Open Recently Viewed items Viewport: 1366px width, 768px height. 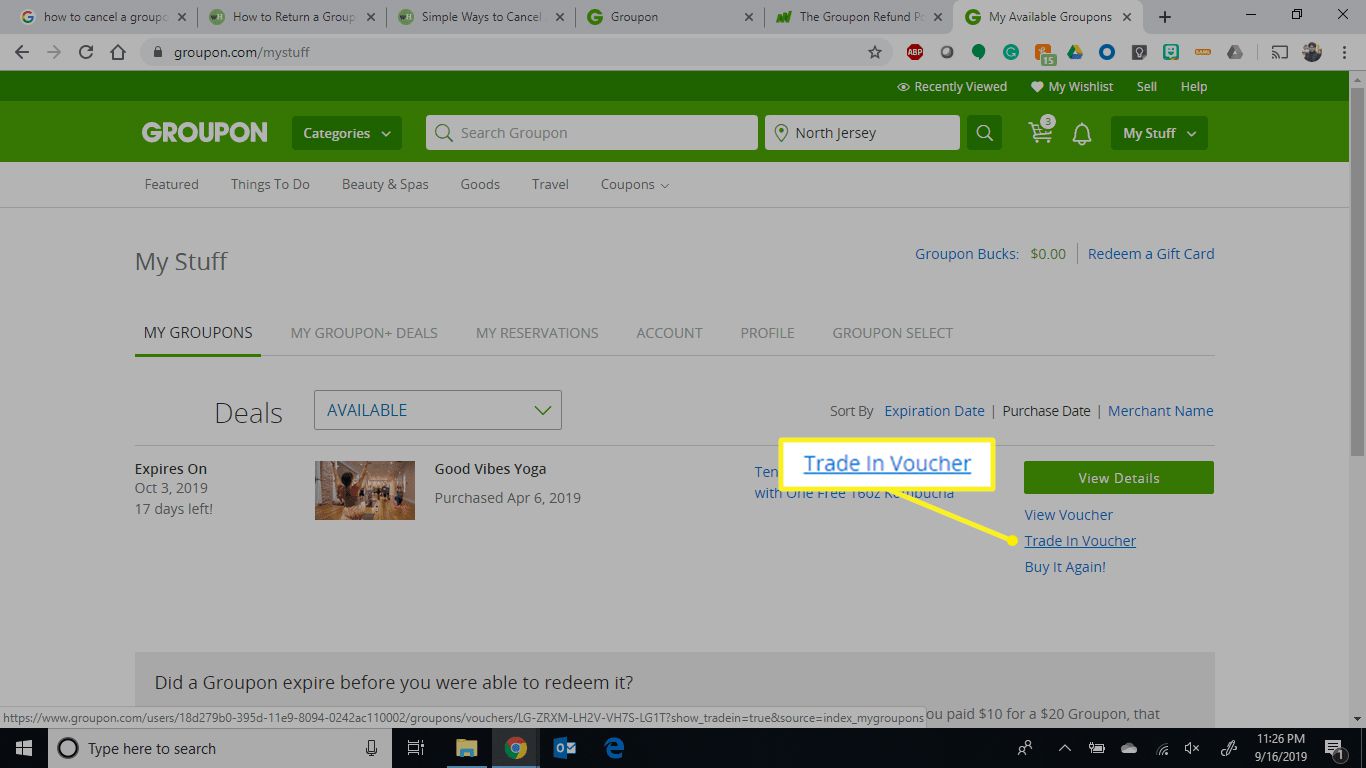click(x=952, y=87)
